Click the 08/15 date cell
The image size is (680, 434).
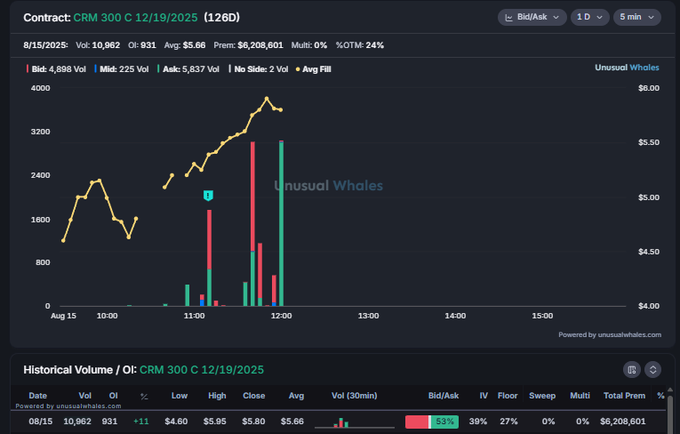[x=40, y=421]
